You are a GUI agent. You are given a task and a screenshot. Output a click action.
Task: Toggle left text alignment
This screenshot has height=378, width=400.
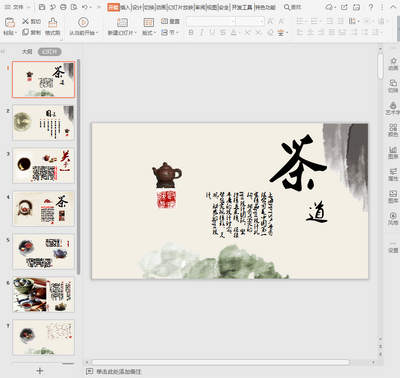click(x=300, y=32)
